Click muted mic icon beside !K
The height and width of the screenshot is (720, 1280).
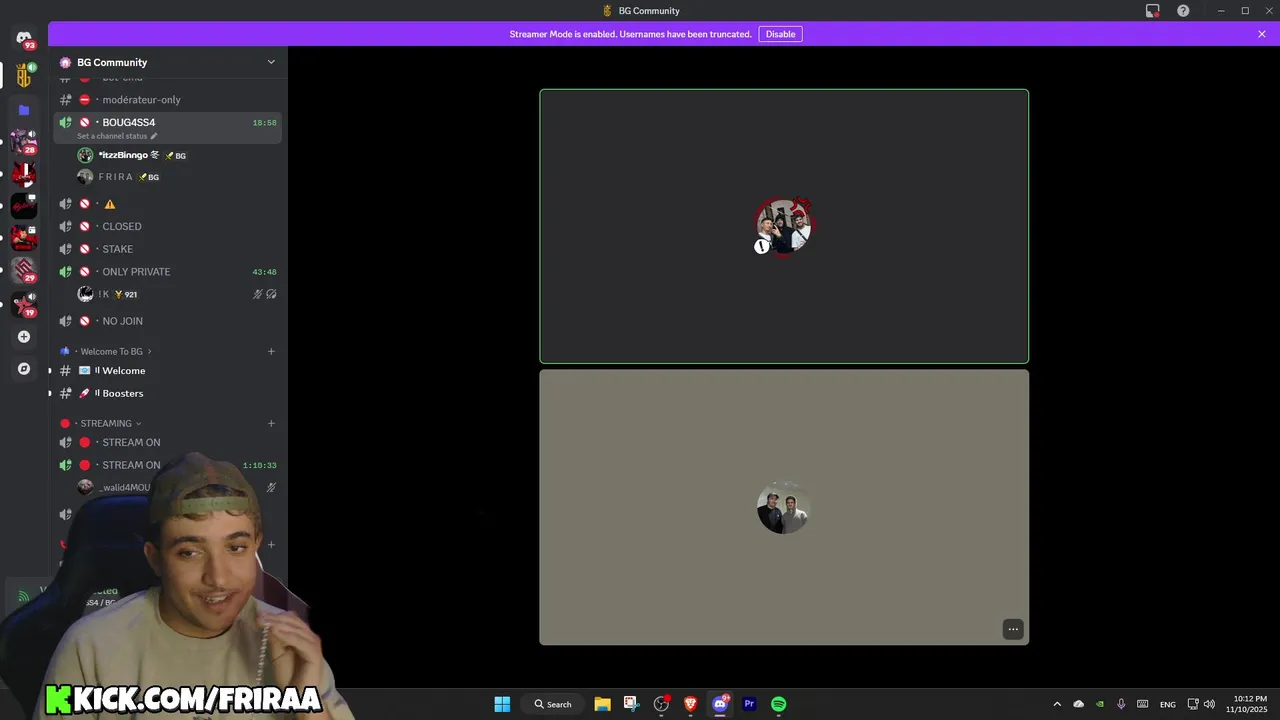(x=257, y=294)
